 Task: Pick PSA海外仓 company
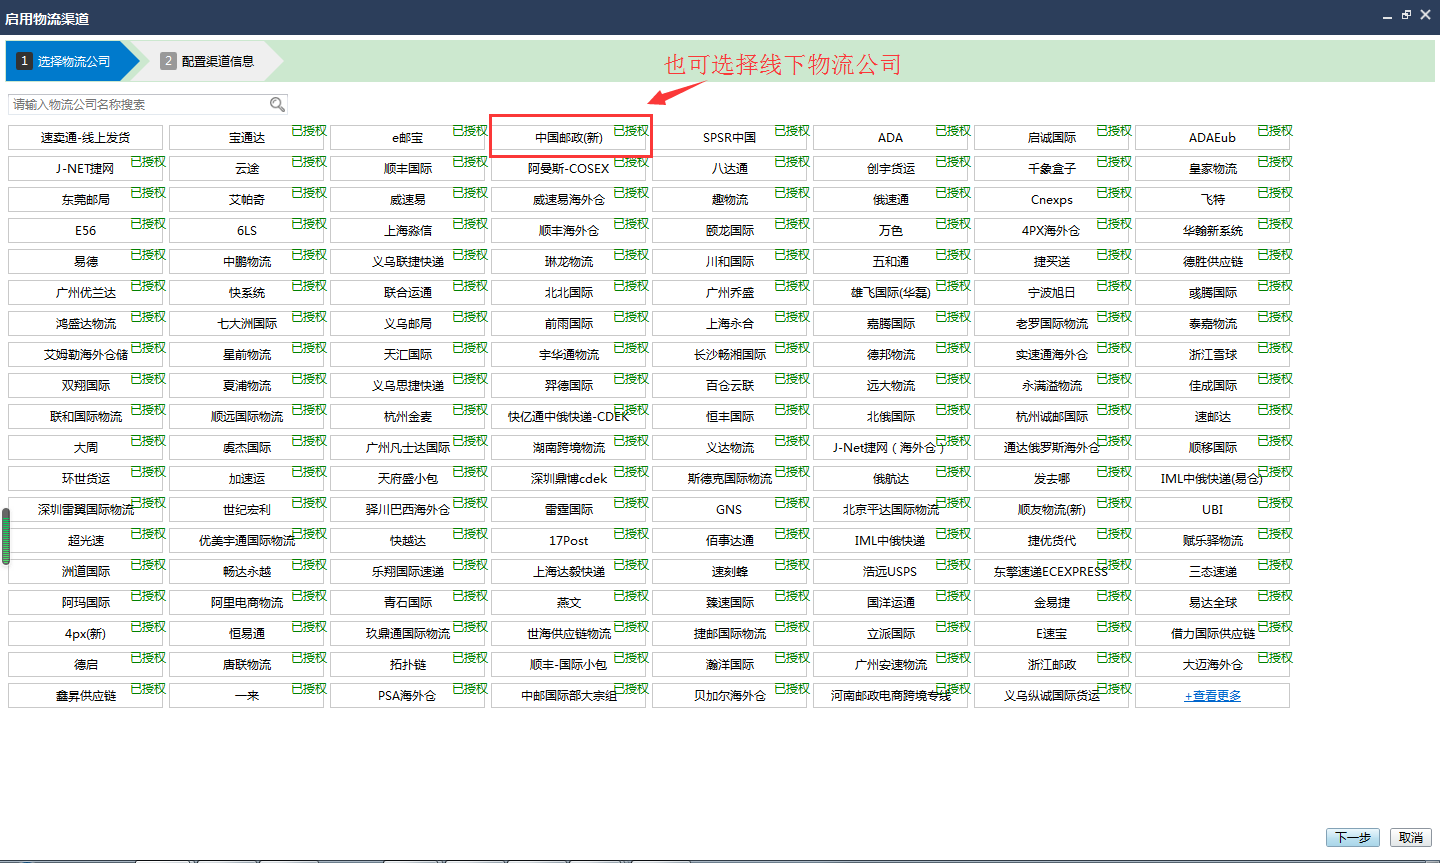[408, 696]
